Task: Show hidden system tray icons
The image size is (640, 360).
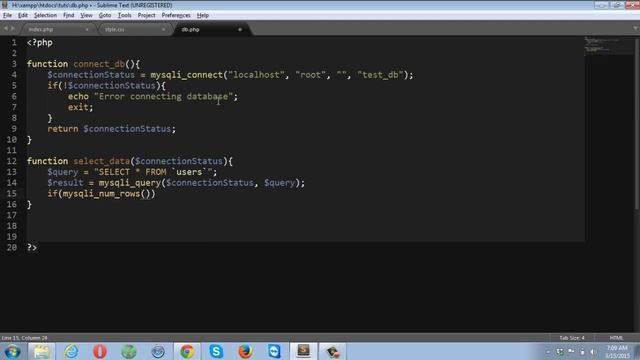Action: 548,352
